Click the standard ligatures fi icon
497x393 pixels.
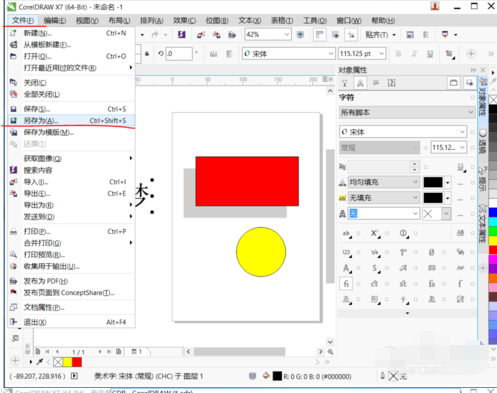pyautogui.click(x=346, y=284)
